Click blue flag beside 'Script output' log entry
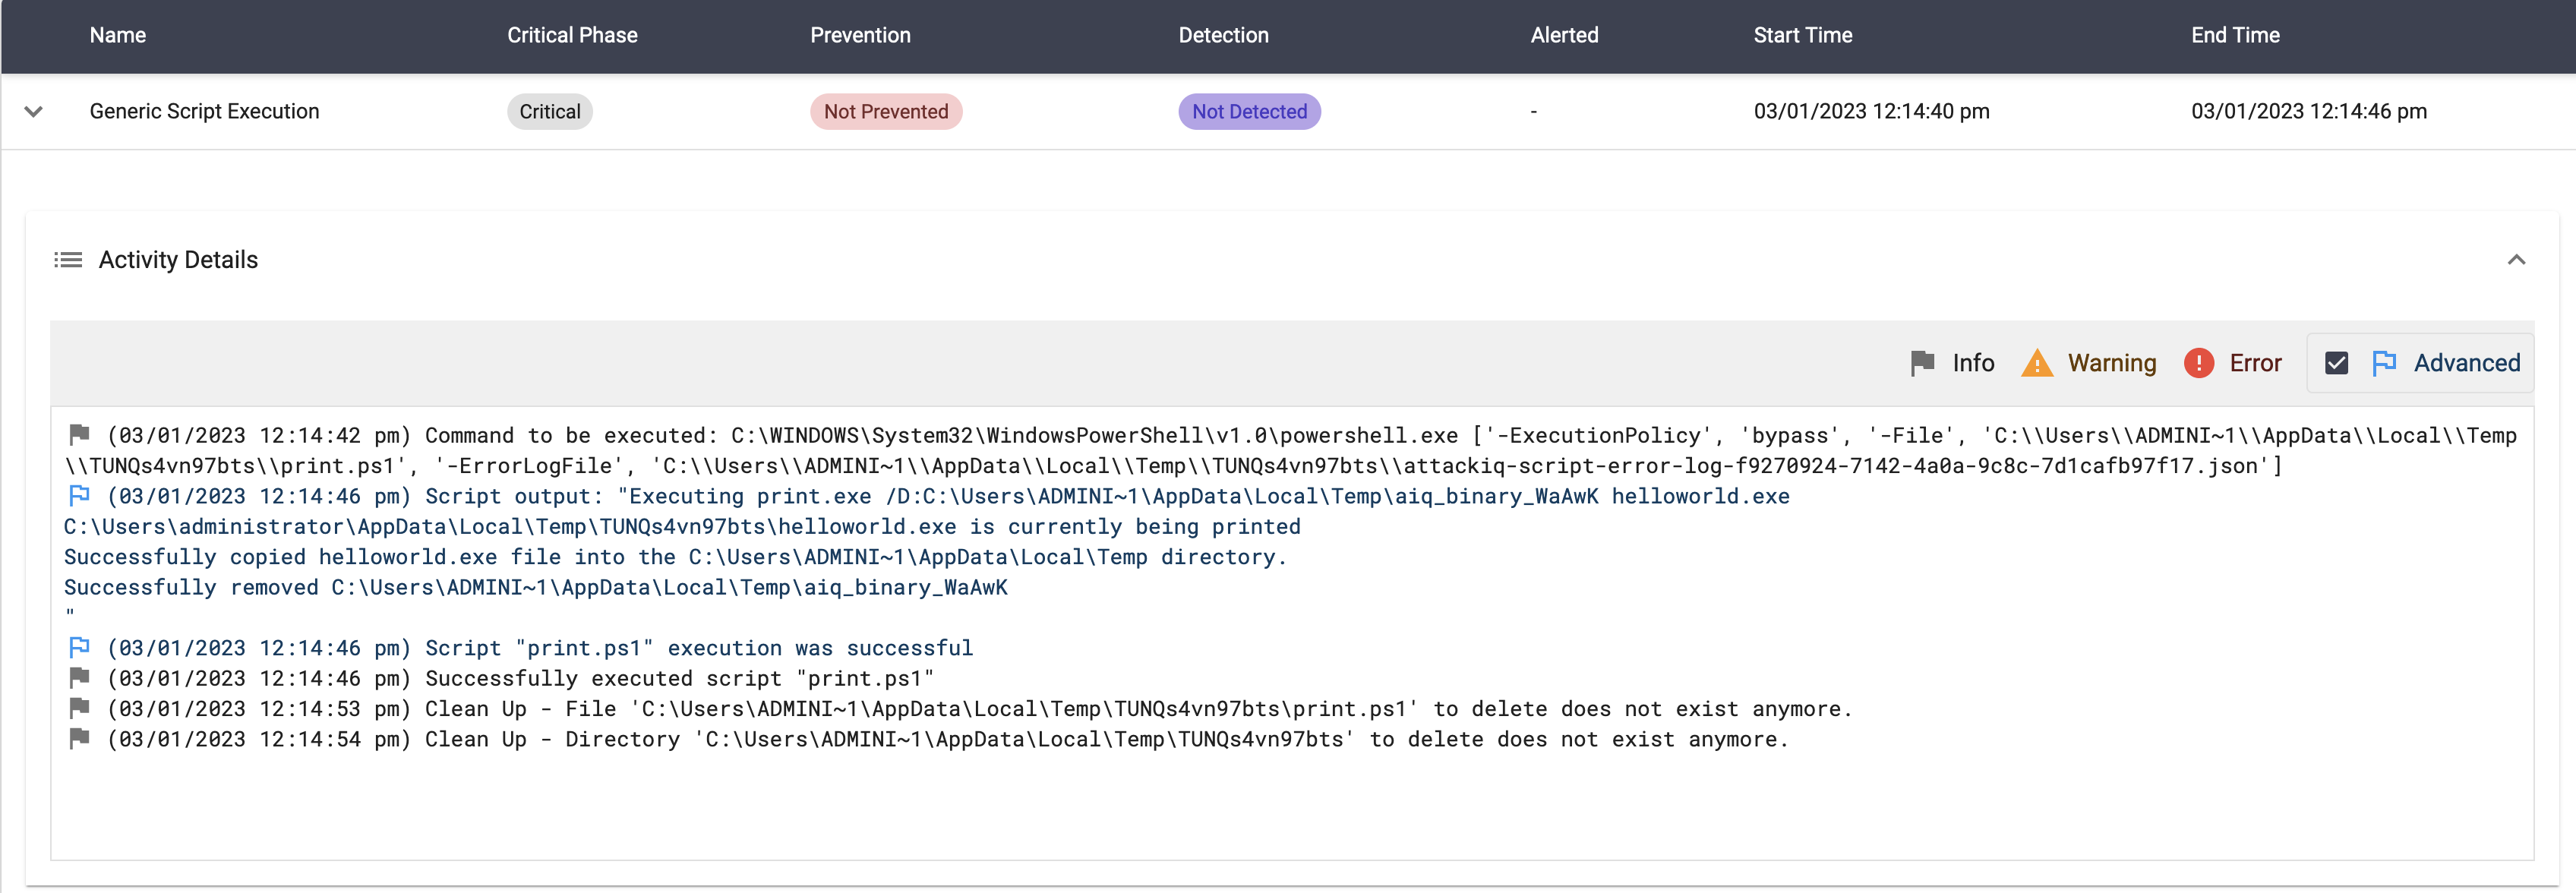The width and height of the screenshot is (2576, 893). coord(79,496)
